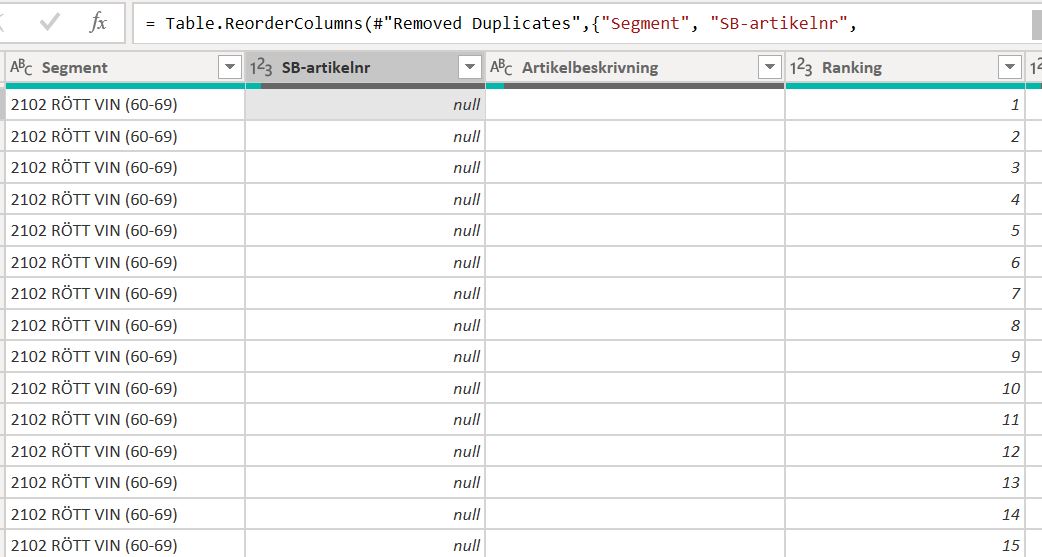Select null SB-artikelnr cell in Ranking 15 row
Screen dimensions: 1042x557
tap(365, 544)
